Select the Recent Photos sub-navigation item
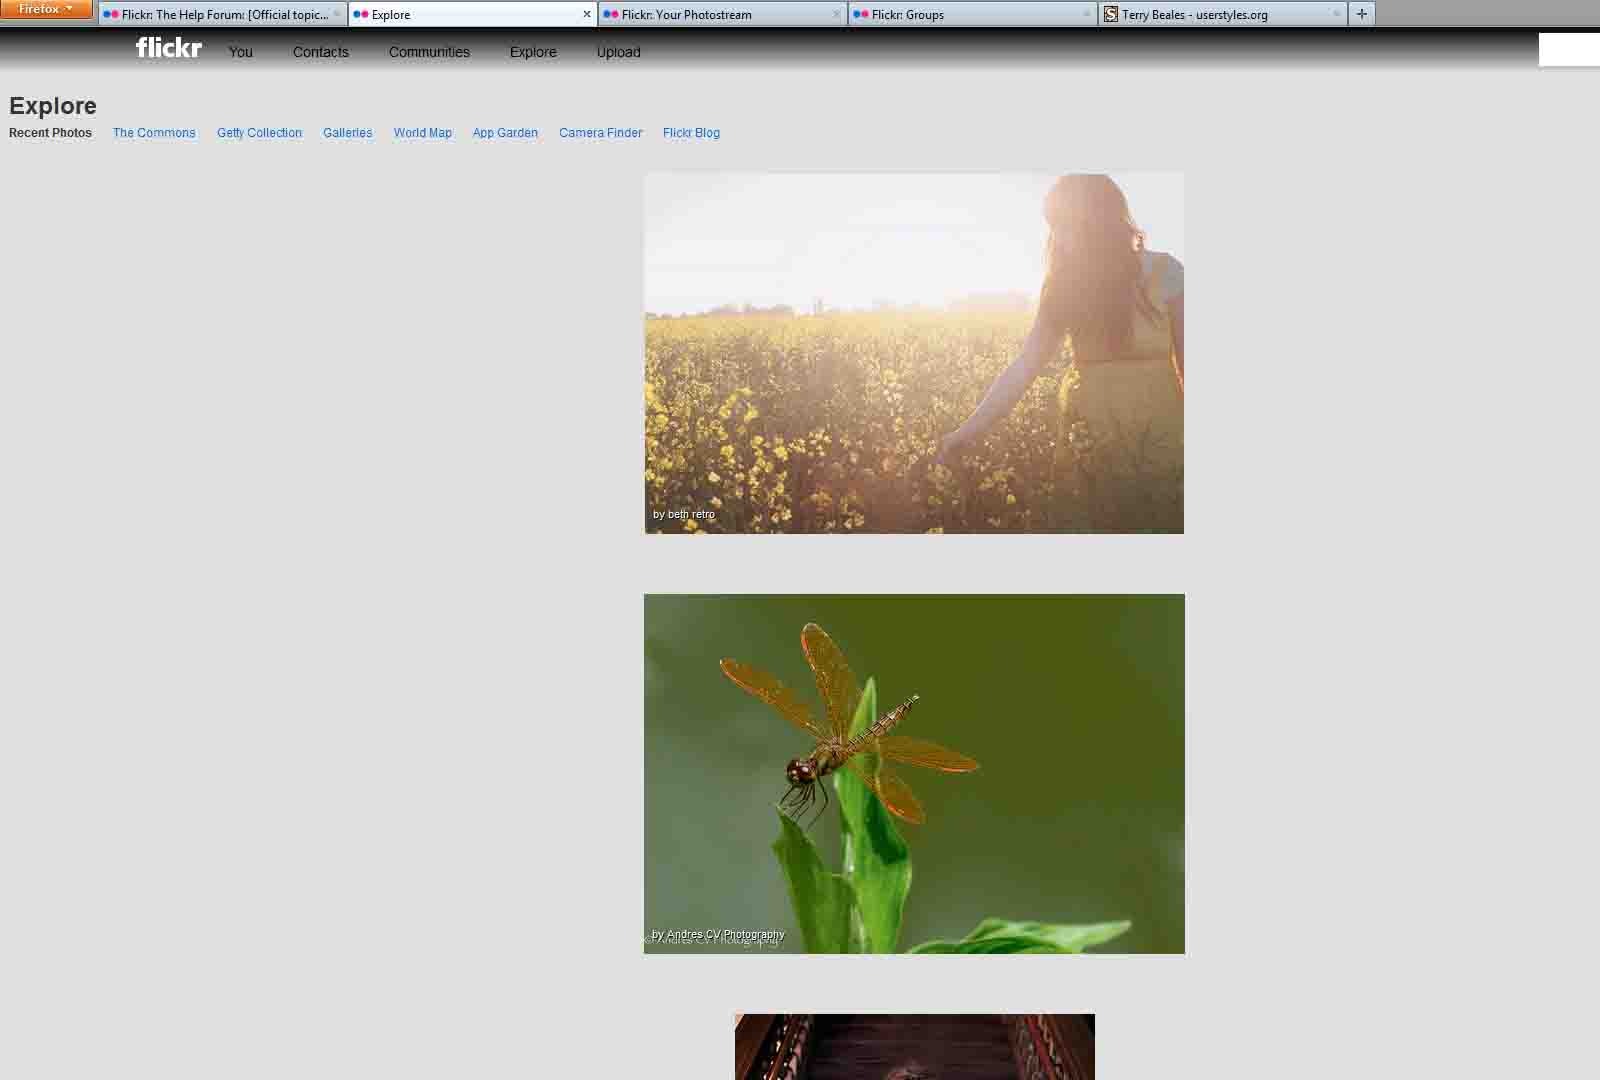Image resolution: width=1600 pixels, height=1080 pixels. point(50,133)
